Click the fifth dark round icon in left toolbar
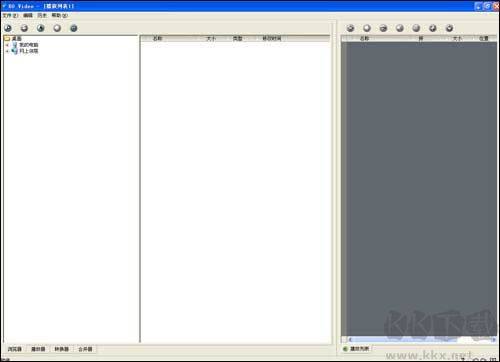The image size is (500, 362). (74, 28)
